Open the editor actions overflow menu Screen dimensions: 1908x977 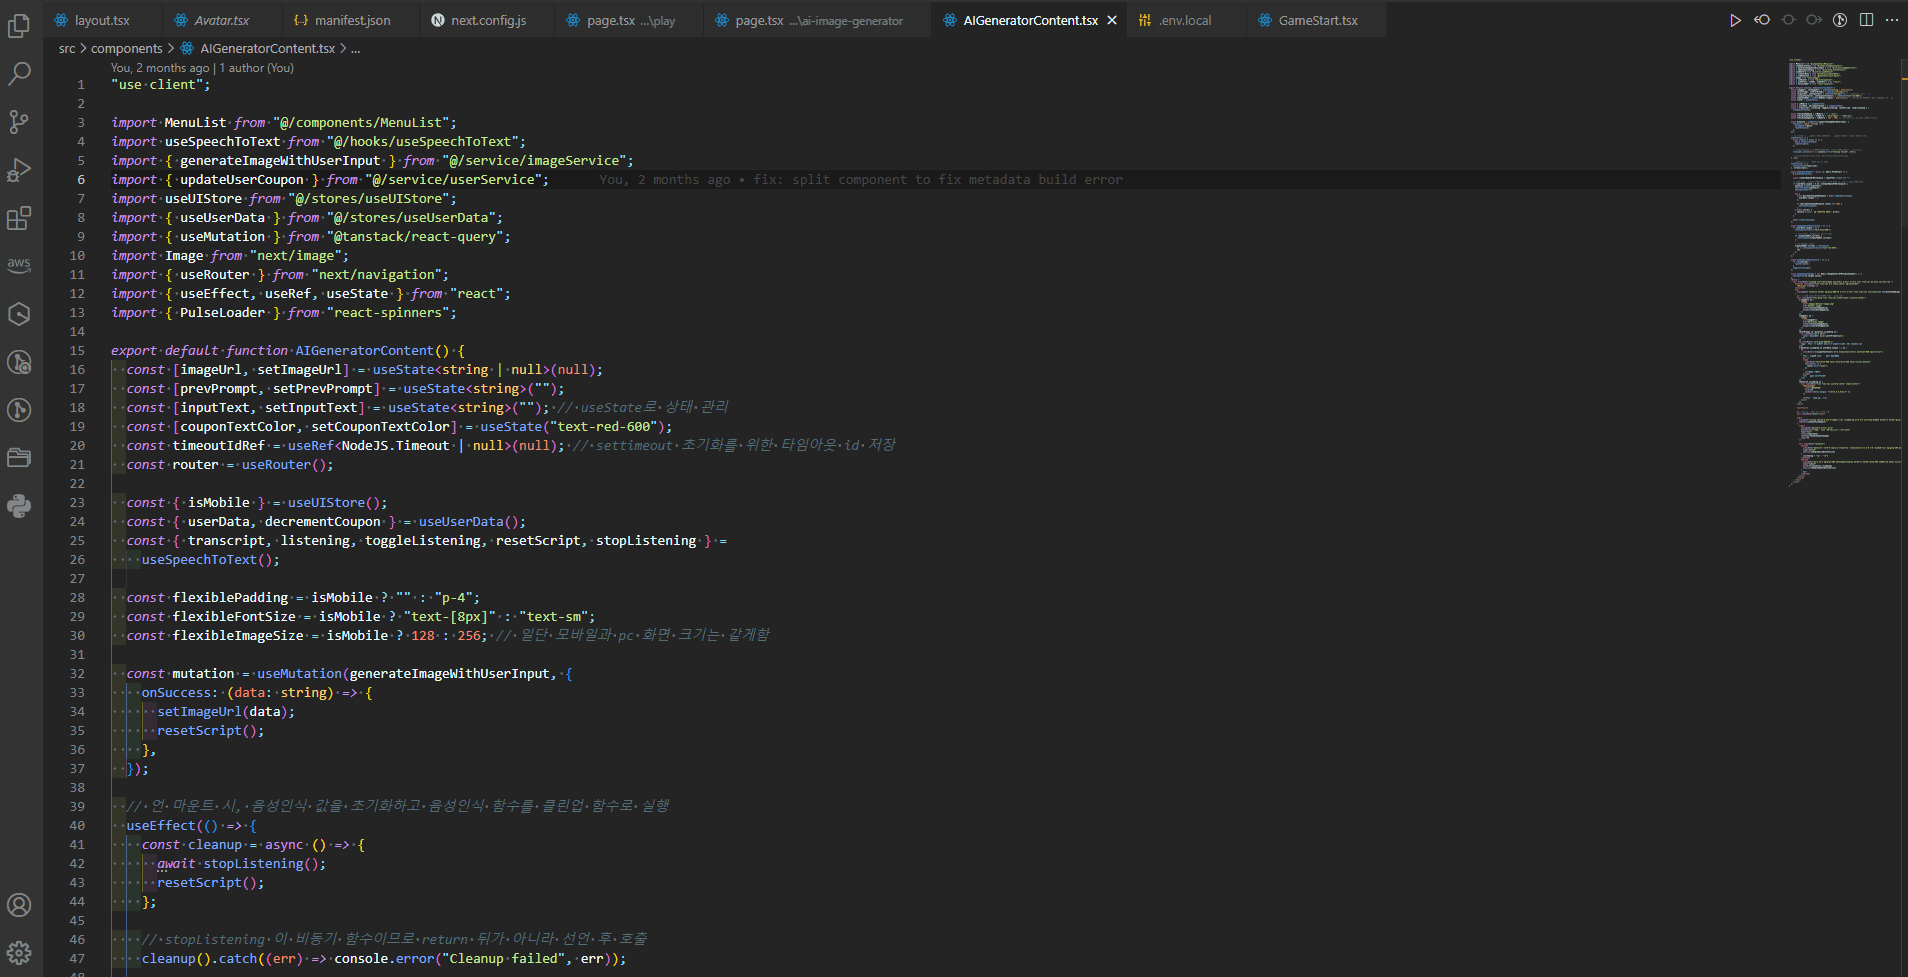pyautogui.click(x=1893, y=19)
